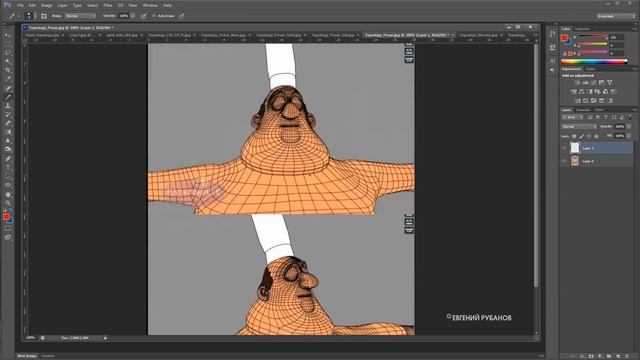The image size is (640, 360).
Task: Toggle lock image pixels in Layers panel
Action: pos(582,136)
